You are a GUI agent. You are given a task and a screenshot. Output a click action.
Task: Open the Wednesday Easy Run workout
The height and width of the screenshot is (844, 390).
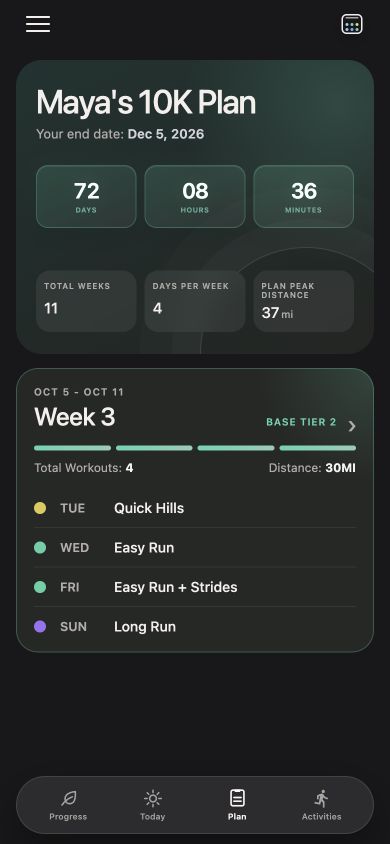click(195, 547)
